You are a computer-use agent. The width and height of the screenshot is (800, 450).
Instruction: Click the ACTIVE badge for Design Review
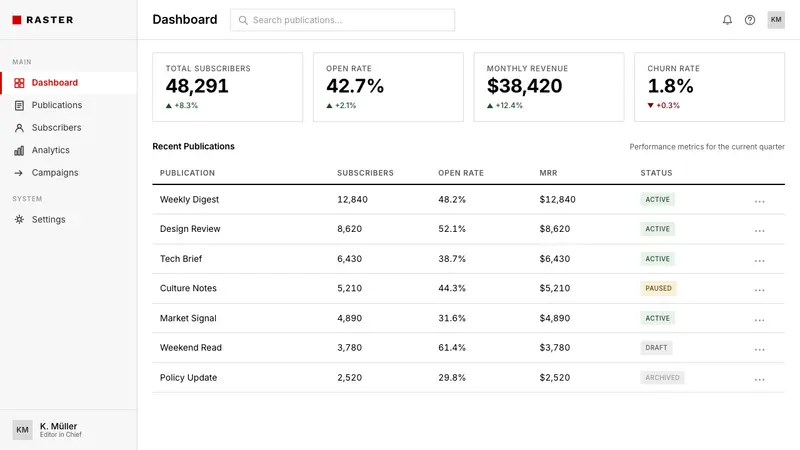(x=657, y=229)
